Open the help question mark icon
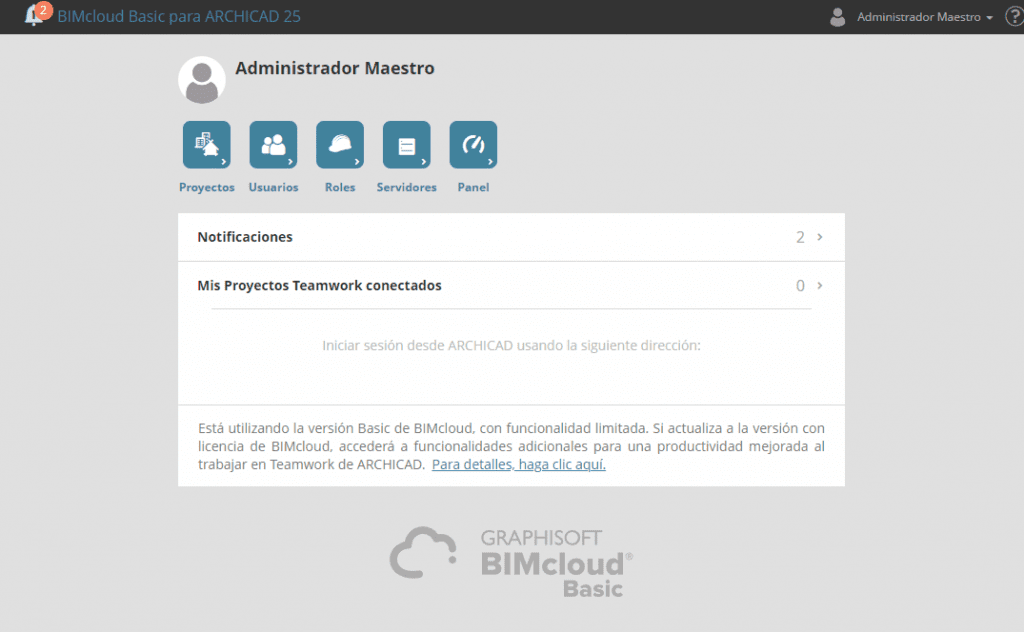The width and height of the screenshot is (1024, 632). coord(1012,17)
